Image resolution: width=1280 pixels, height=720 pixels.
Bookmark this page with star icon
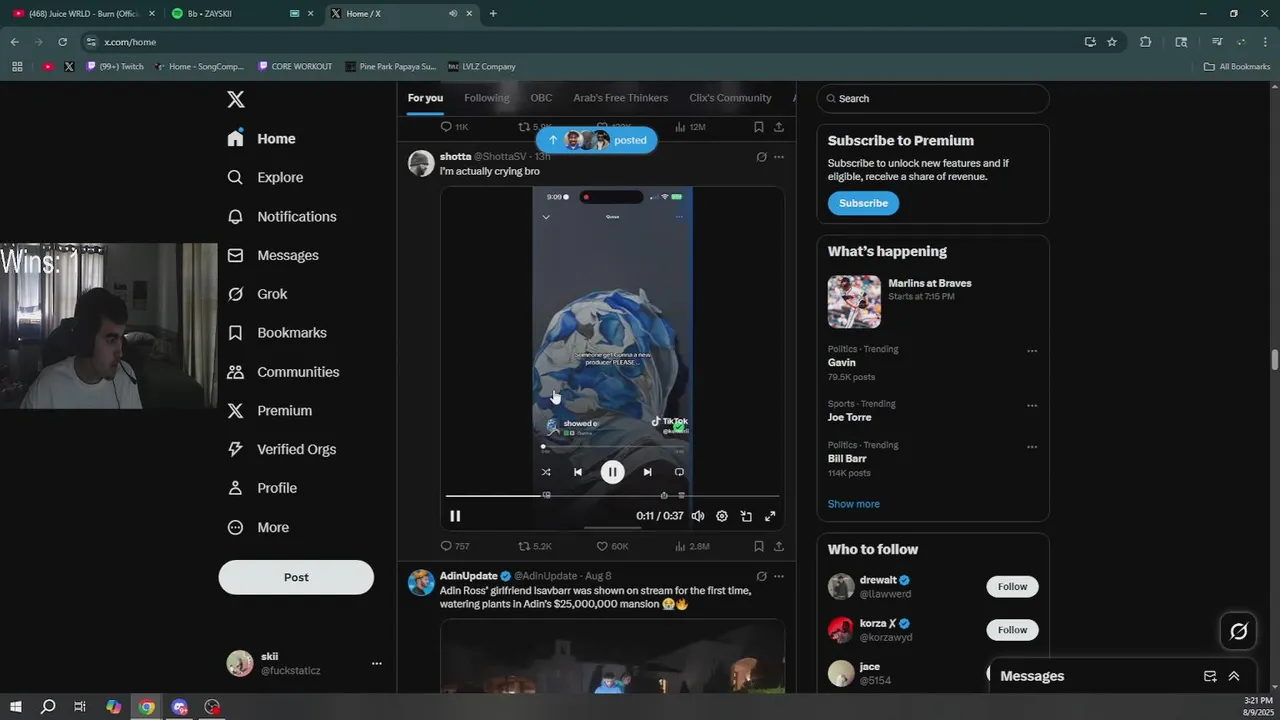point(1112,42)
